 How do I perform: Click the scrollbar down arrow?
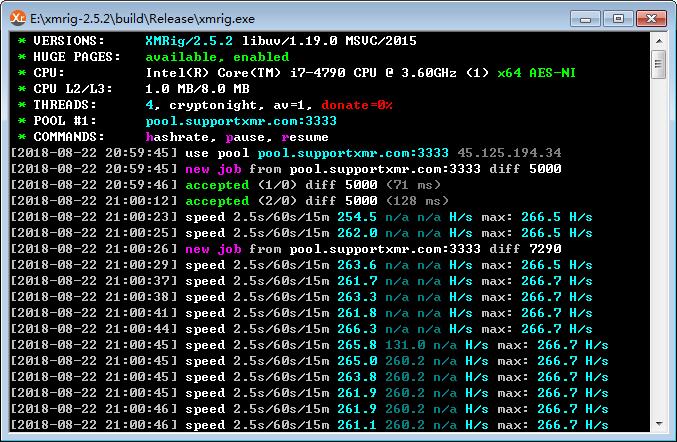tap(658, 424)
